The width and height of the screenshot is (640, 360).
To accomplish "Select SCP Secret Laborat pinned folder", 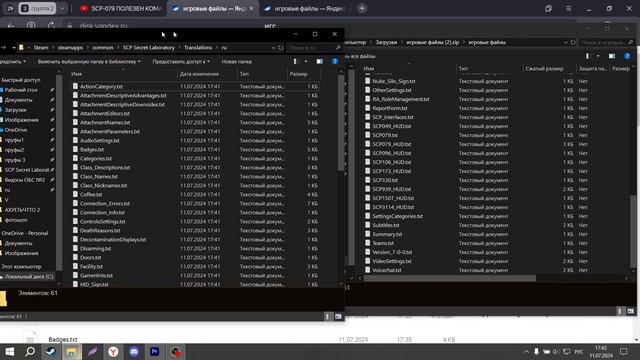I will pyautogui.click(x=27, y=170).
